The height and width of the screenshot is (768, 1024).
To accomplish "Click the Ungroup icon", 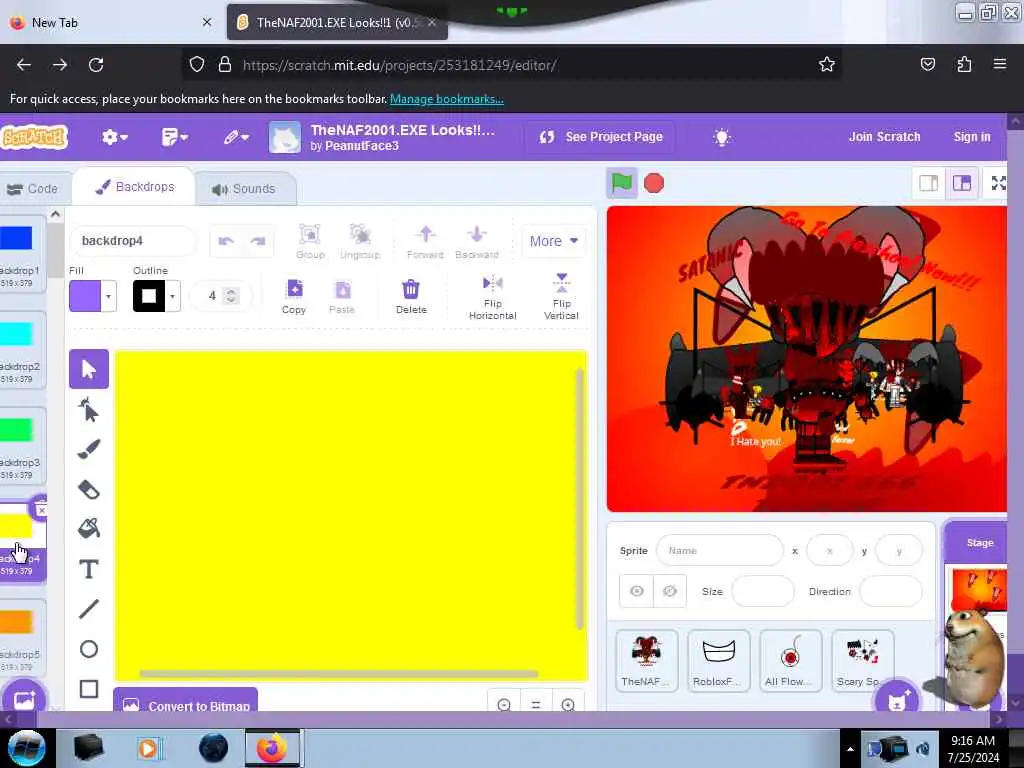I will [x=360, y=241].
